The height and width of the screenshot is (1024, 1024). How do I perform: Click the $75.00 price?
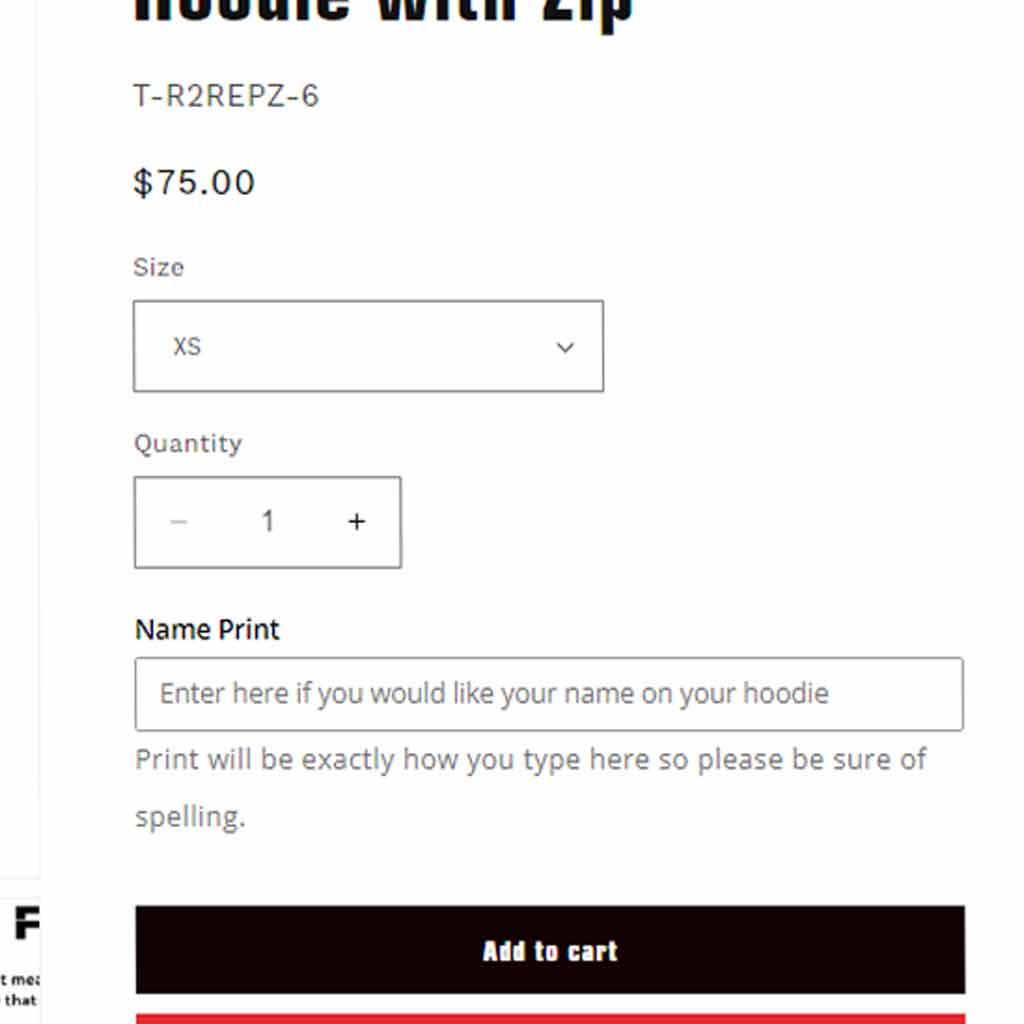pyautogui.click(x=194, y=182)
